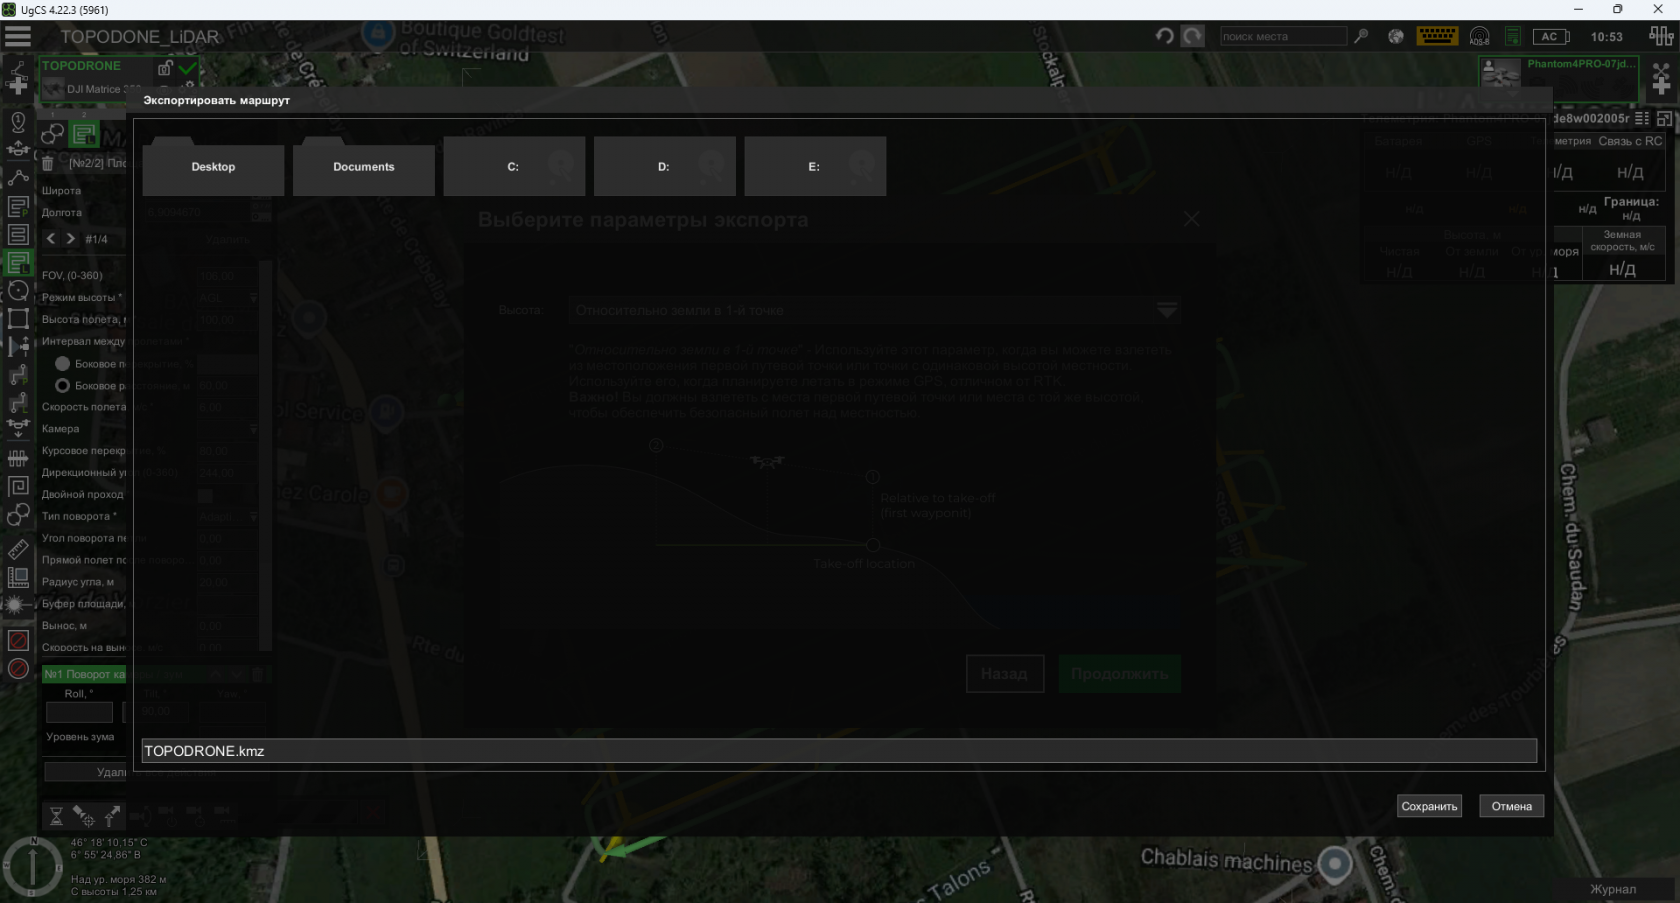The image size is (1680, 903).
Task: Click the hourglass timing icon
Action: pyautogui.click(x=56, y=816)
